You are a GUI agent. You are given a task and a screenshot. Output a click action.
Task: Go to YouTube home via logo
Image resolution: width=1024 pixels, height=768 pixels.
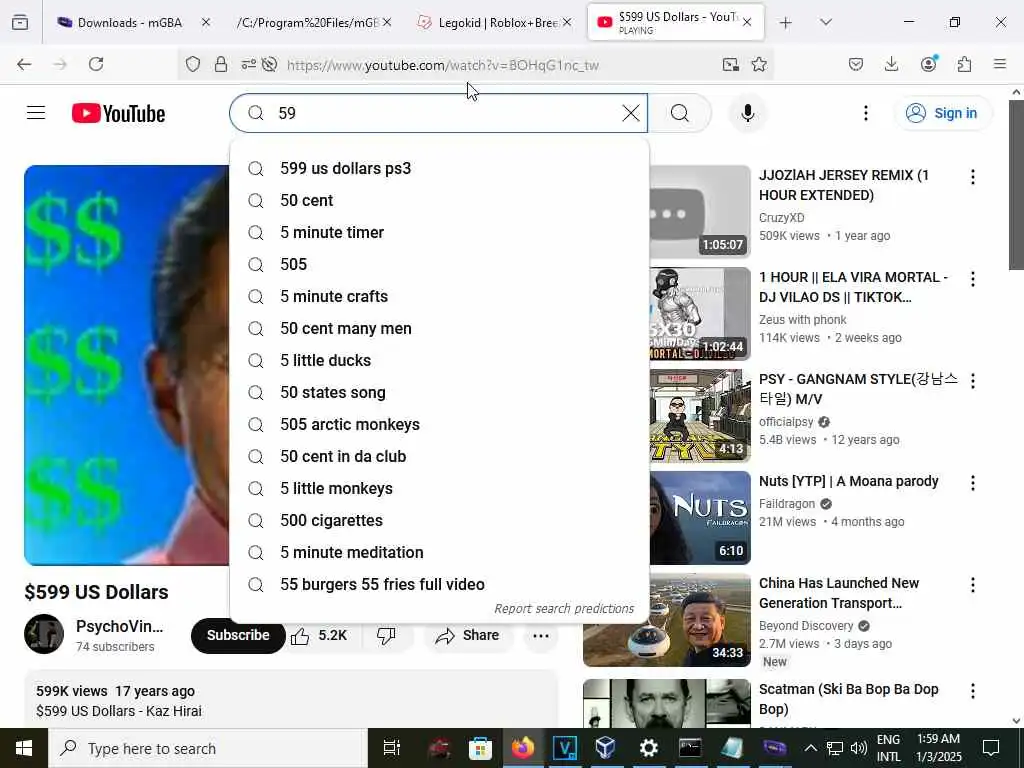point(118,113)
